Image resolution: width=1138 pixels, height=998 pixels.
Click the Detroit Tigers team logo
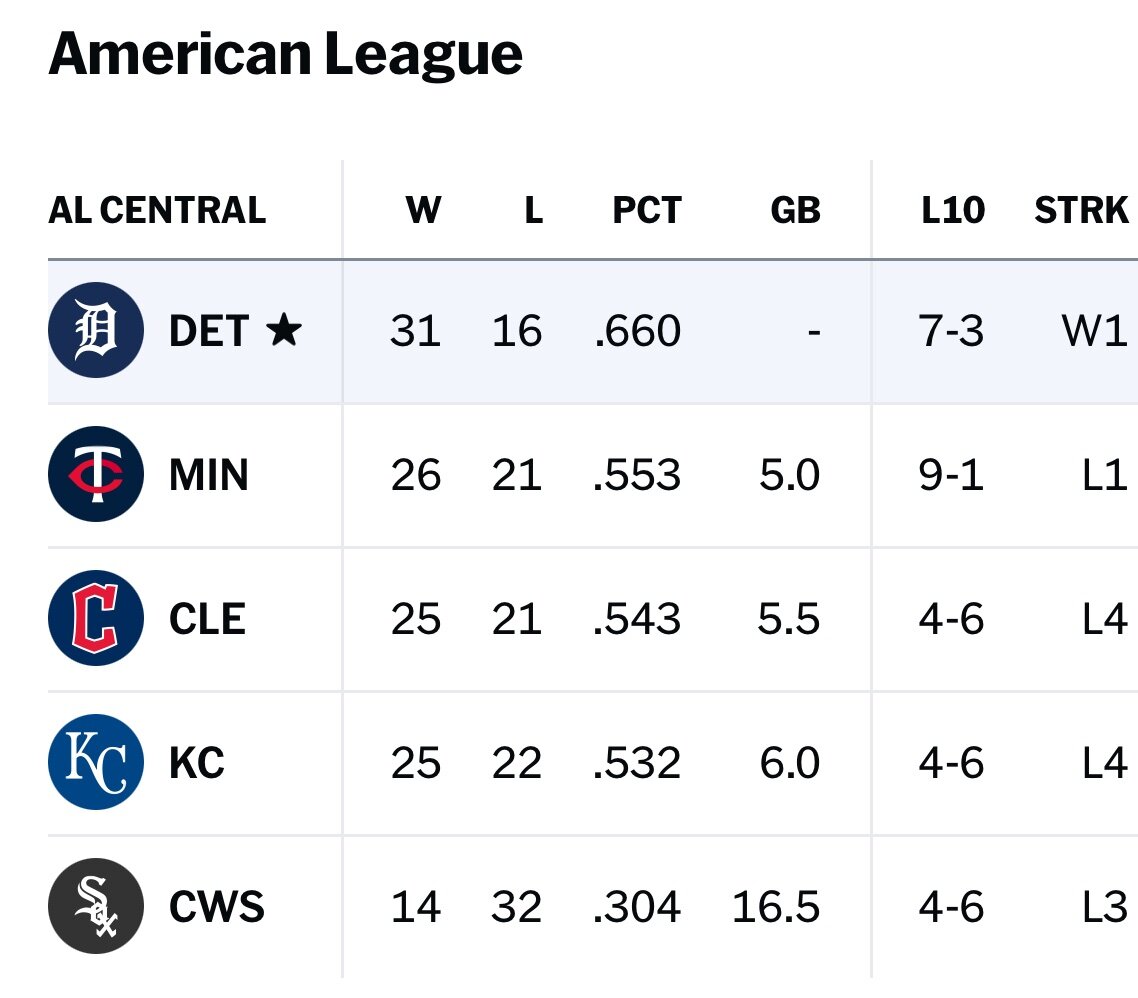pos(97,331)
